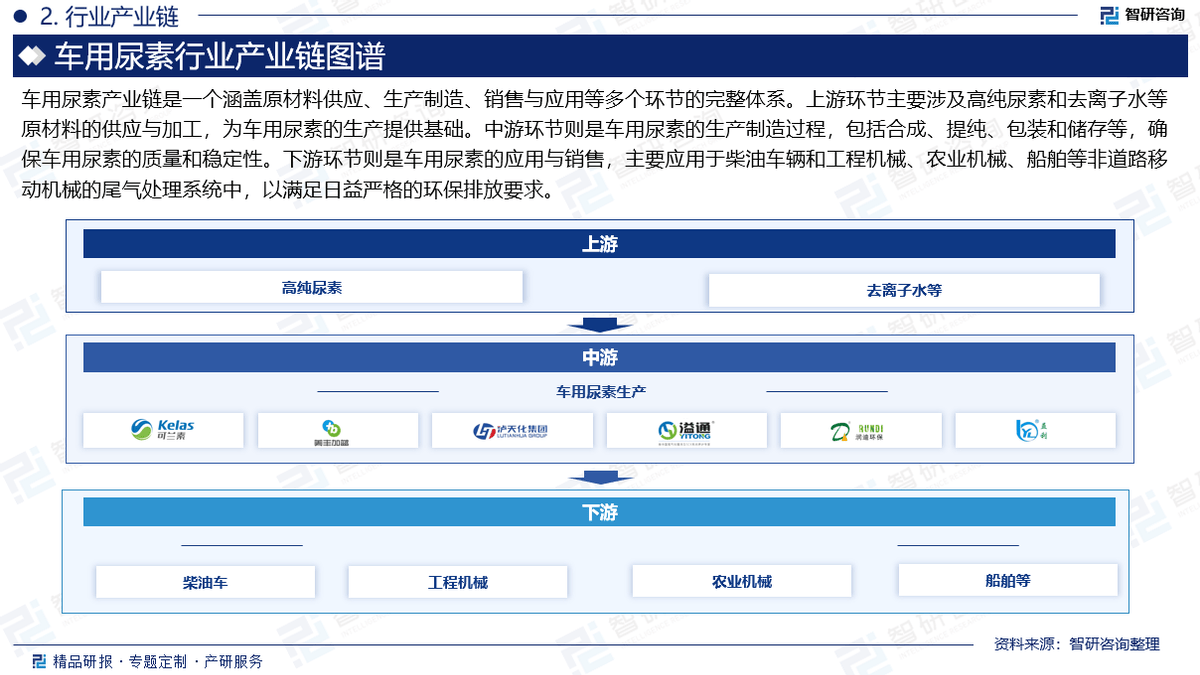
Task: Click the blue dot bullet before 2. 行业产业链
Action: pos(19,17)
